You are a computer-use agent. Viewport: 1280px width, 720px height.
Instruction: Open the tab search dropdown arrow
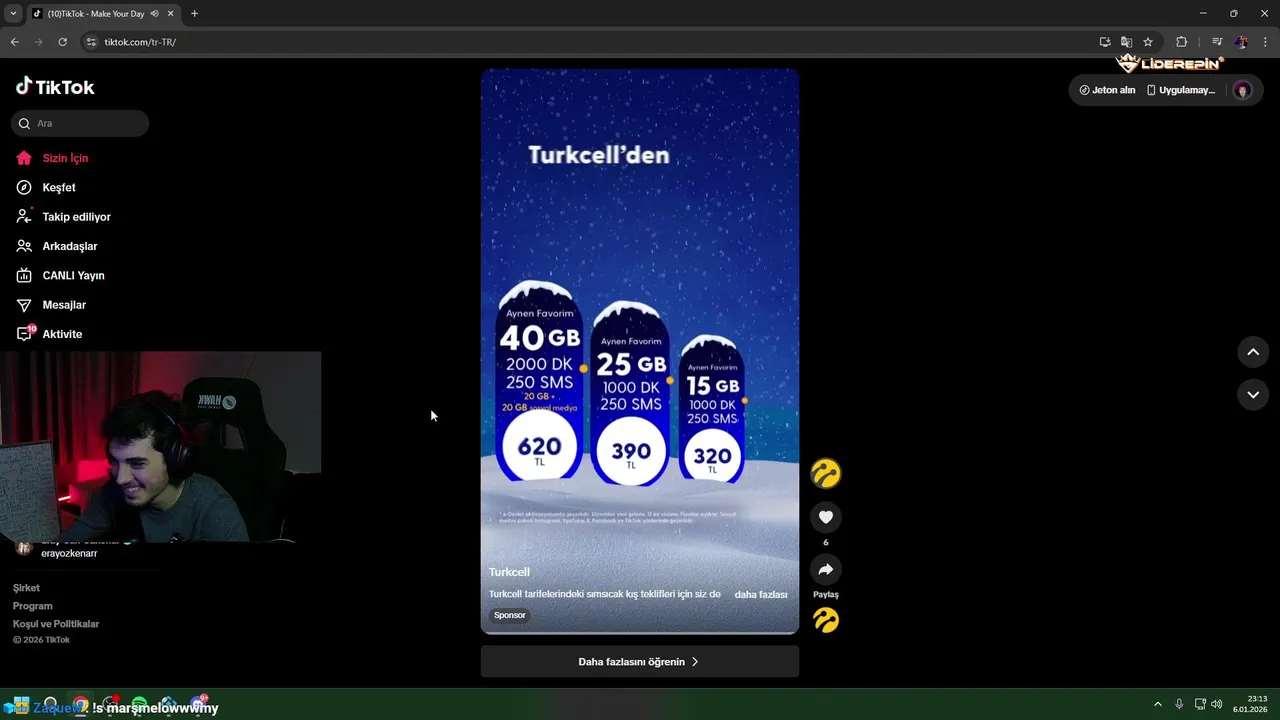[x=13, y=14]
